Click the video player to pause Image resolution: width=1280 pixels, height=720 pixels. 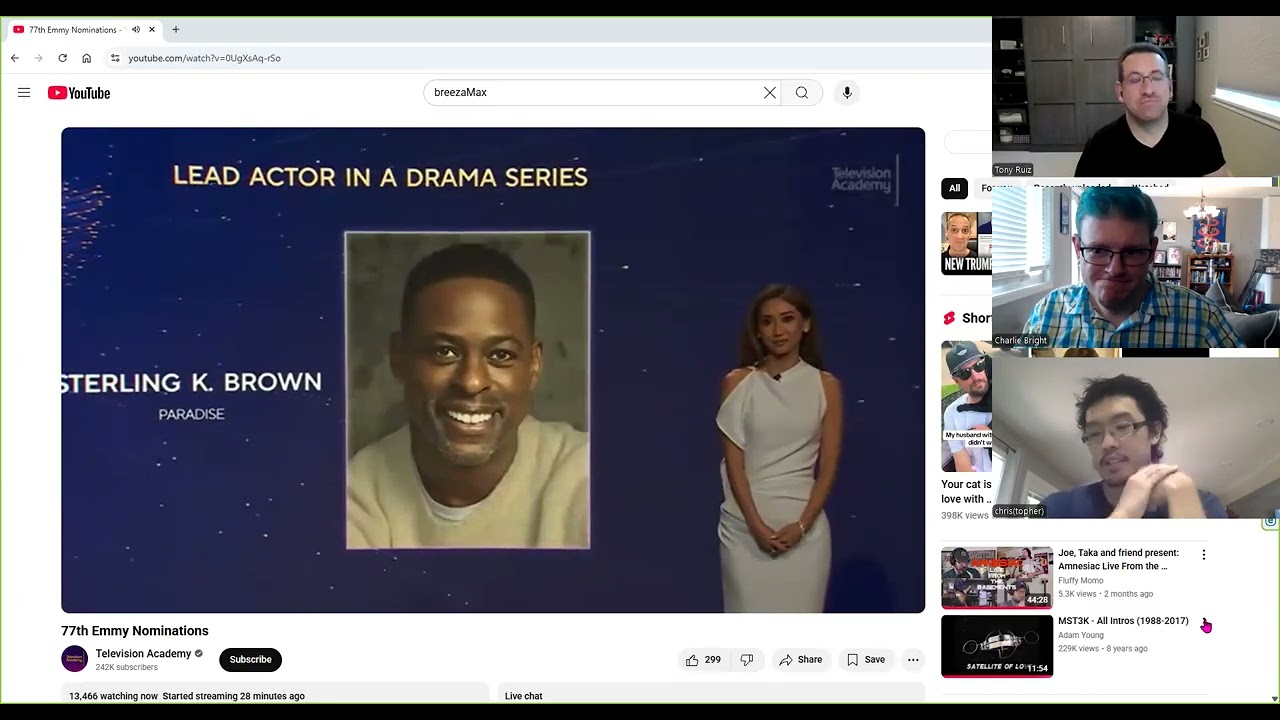point(493,370)
